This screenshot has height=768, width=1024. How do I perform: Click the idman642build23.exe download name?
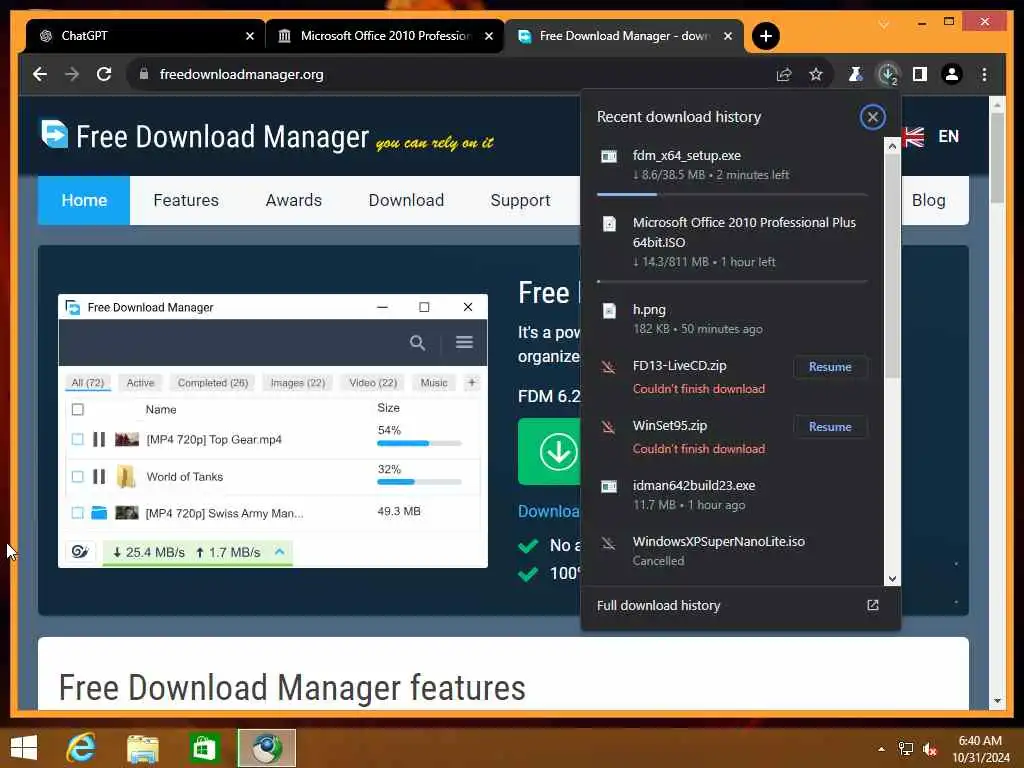click(694, 485)
